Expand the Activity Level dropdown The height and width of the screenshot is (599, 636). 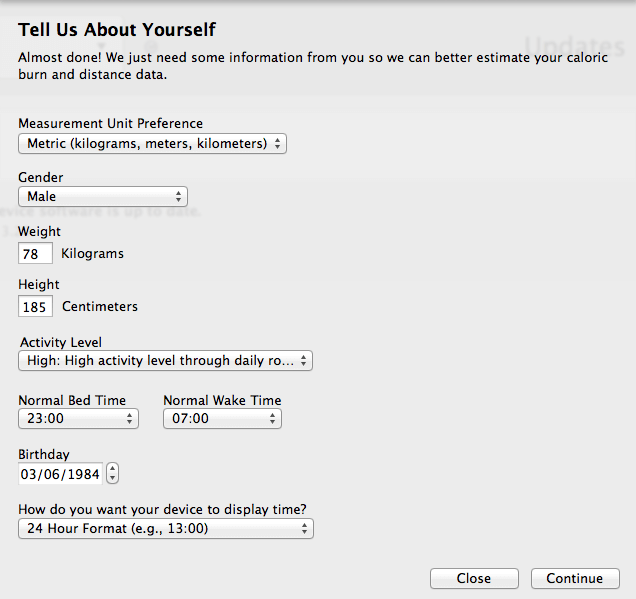pyautogui.click(x=165, y=361)
